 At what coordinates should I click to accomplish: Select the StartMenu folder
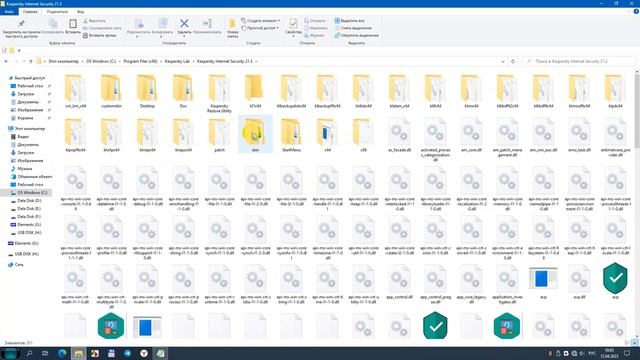(291, 135)
